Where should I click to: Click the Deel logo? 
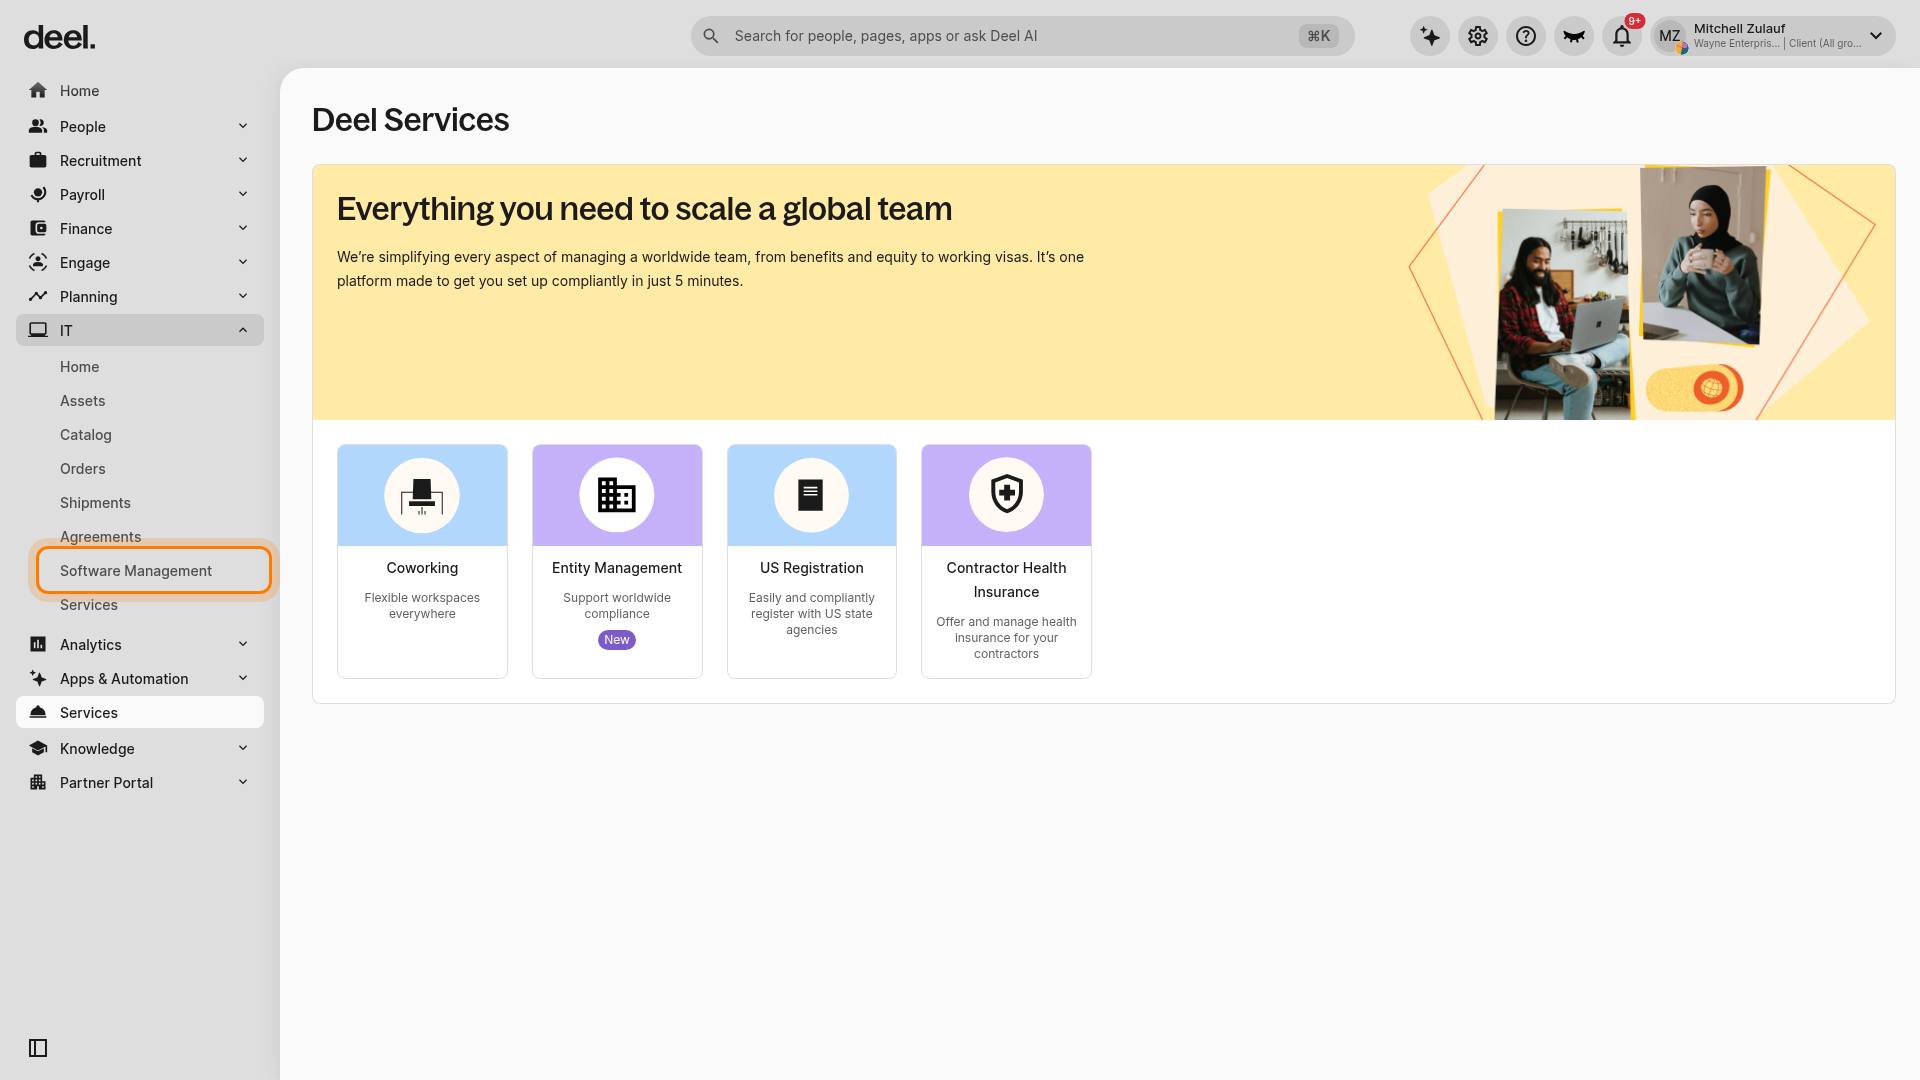coord(59,38)
